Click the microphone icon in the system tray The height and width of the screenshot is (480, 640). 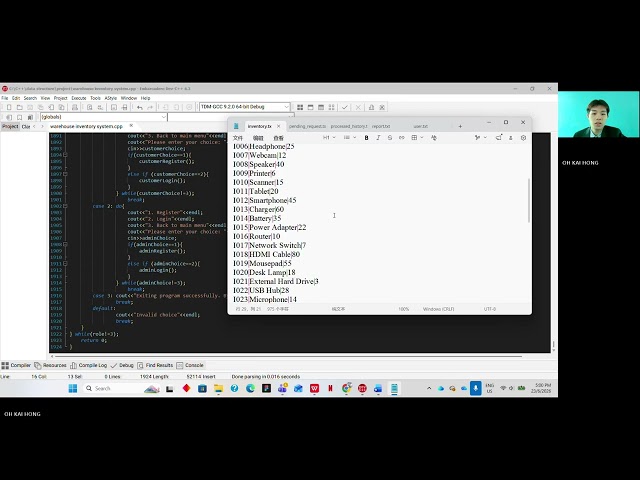tap(476, 388)
